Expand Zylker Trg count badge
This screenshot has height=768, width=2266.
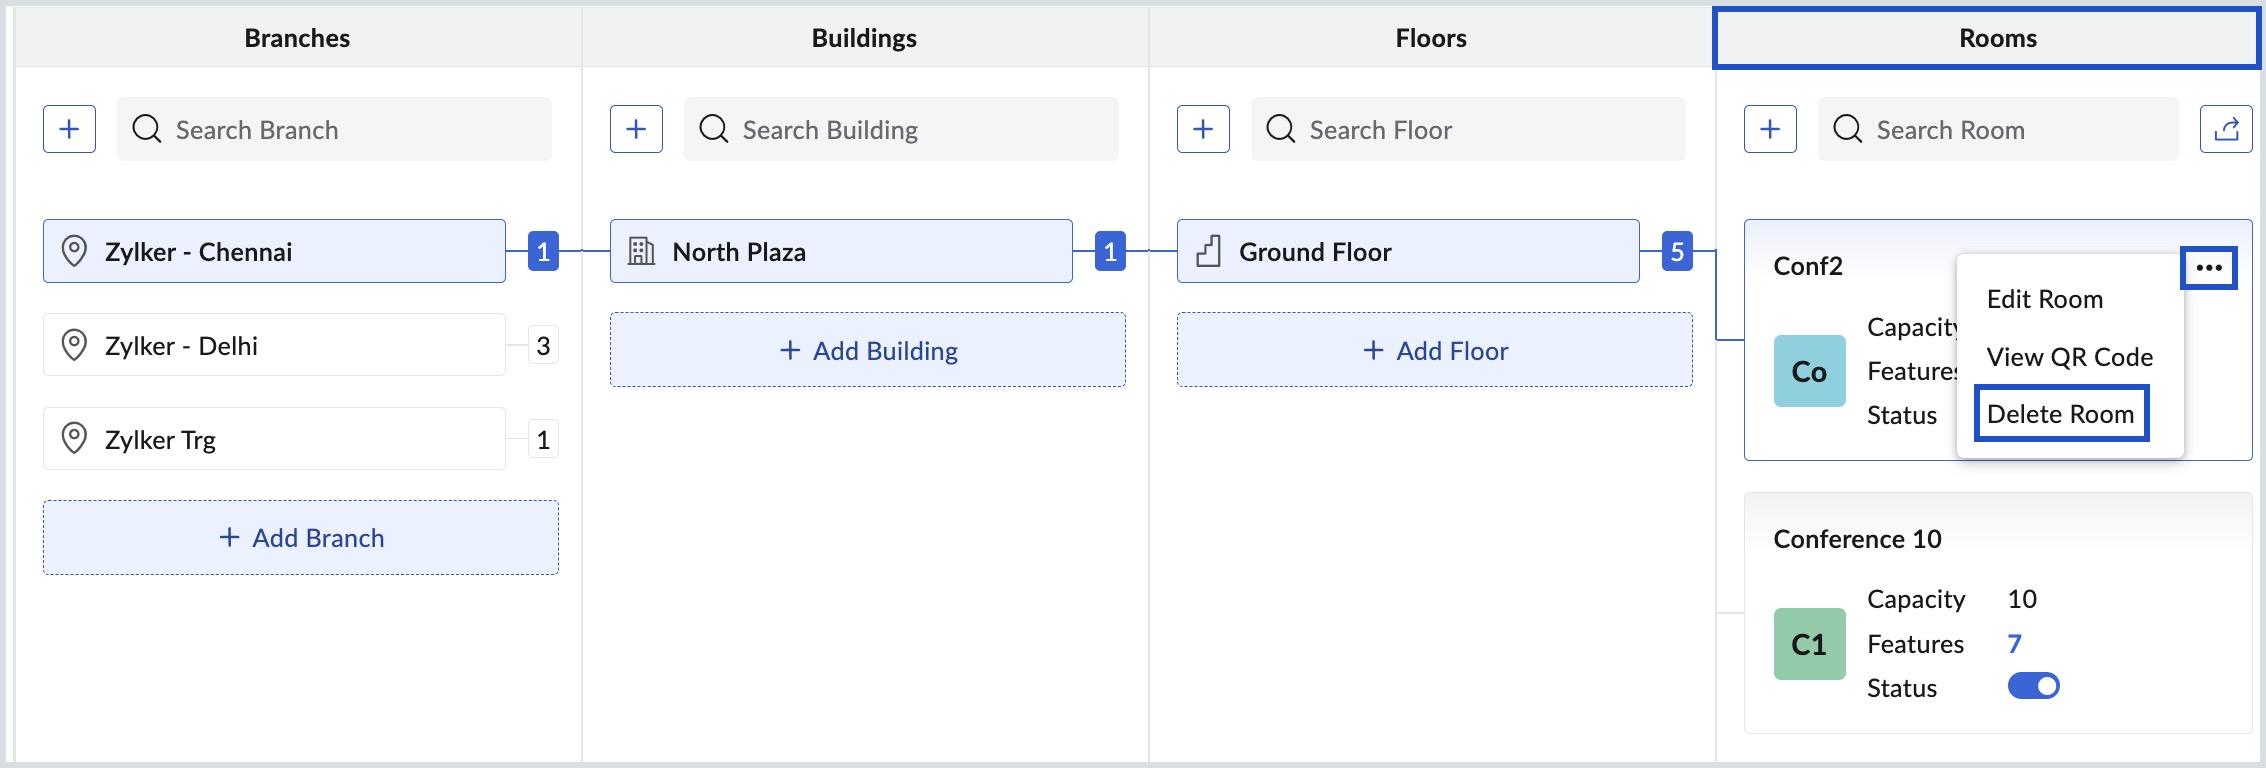(x=543, y=440)
